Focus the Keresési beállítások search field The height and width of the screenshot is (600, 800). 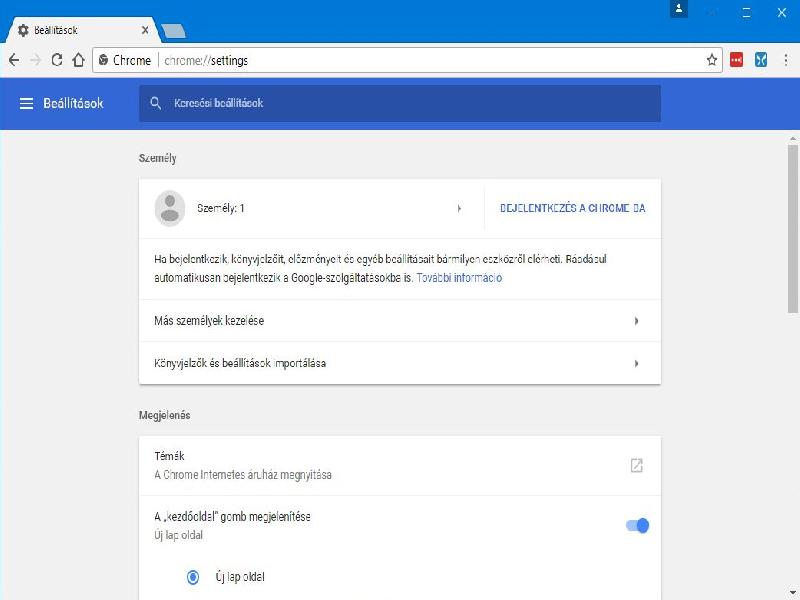pos(400,104)
